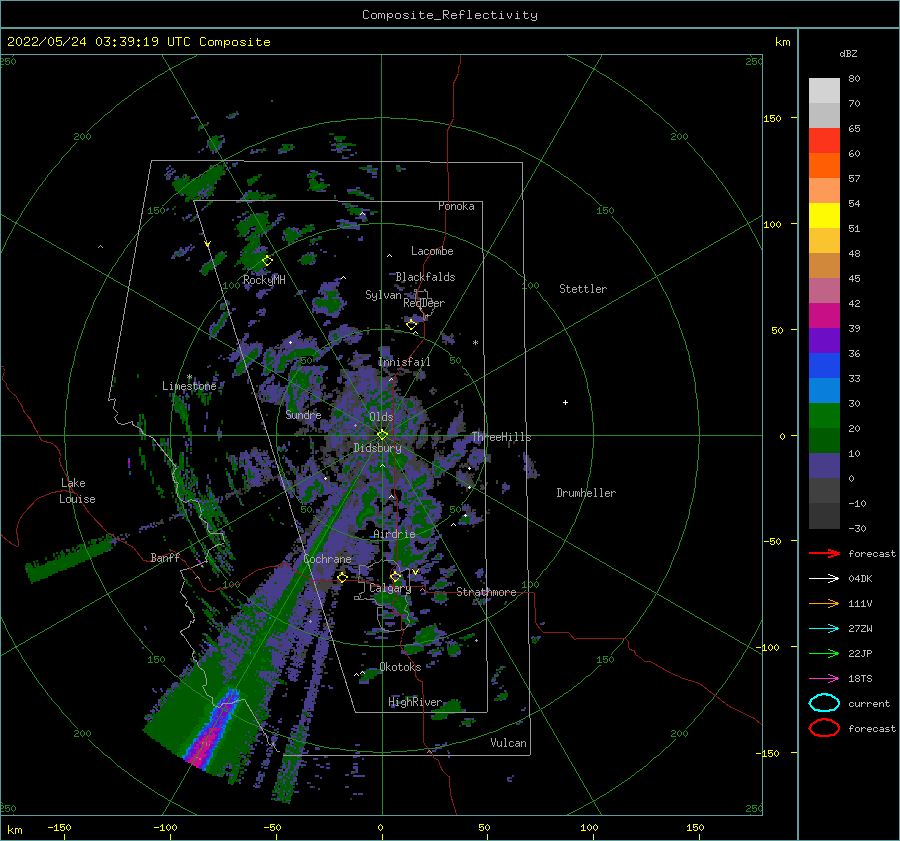Image resolution: width=900 pixels, height=841 pixels.
Task: Click the Blackfalds label
Action: pos(425,277)
